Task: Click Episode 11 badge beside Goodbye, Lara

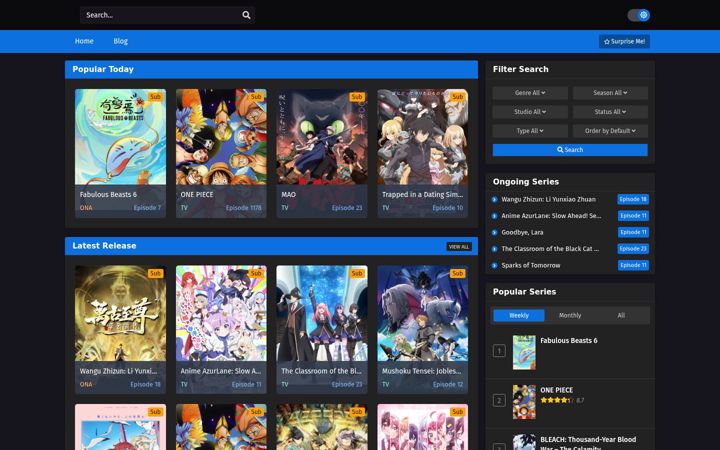Action: (x=633, y=232)
